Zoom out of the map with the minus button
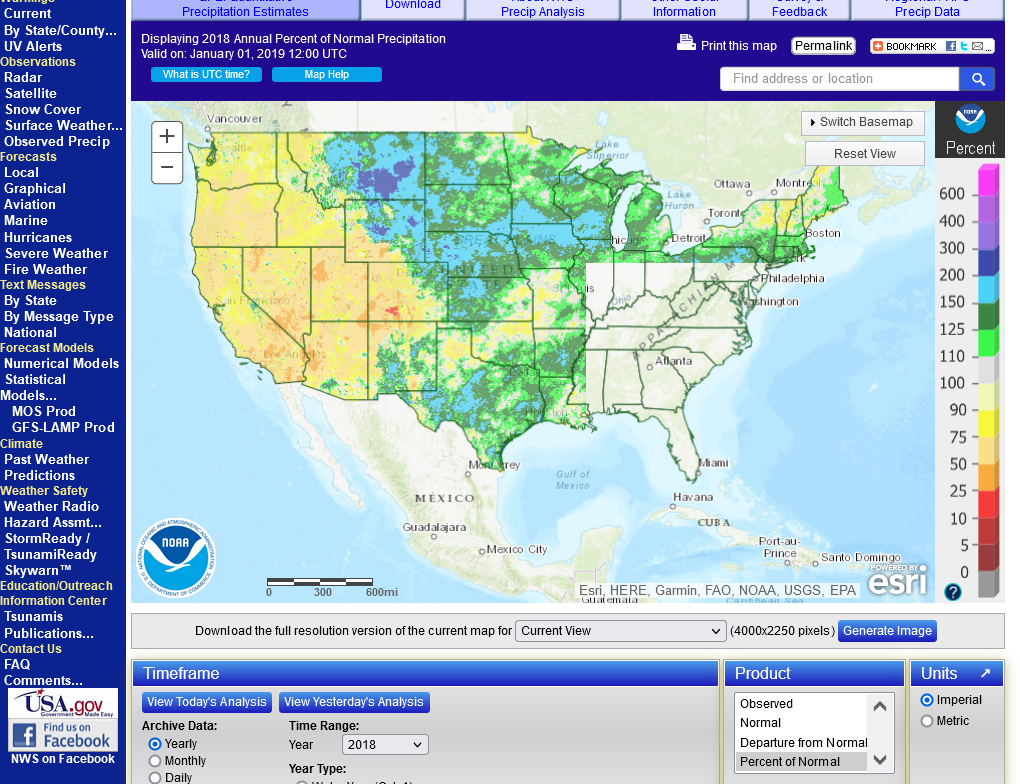This screenshot has height=784, width=1020. pyautogui.click(x=167, y=168)
